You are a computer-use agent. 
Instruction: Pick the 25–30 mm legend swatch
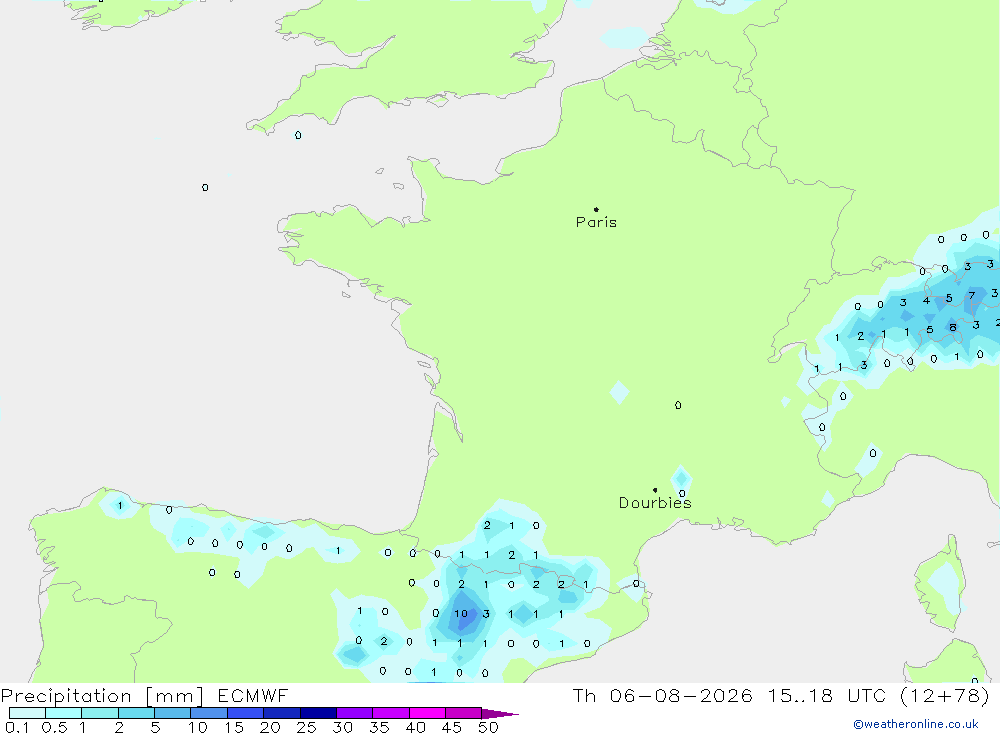coord(318,713)
